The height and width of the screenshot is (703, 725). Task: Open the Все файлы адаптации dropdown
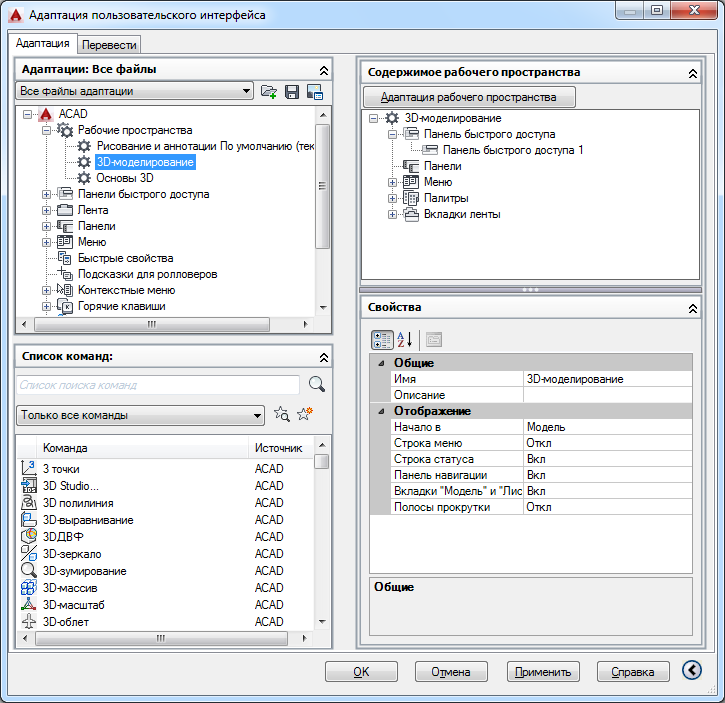click(135, 91)
